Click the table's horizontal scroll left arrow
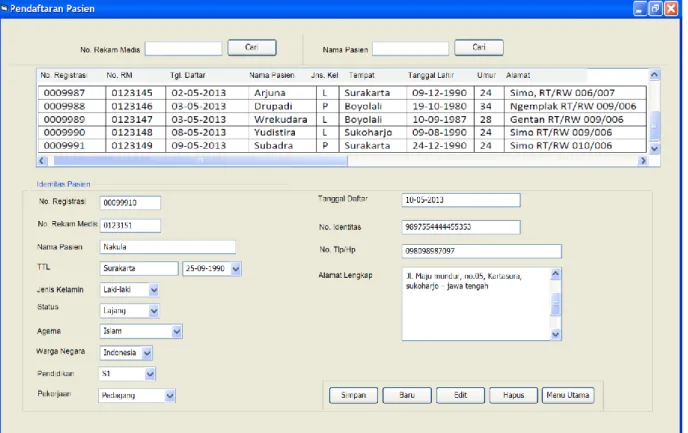Screen dimensions: 688x433 [42, 161]
